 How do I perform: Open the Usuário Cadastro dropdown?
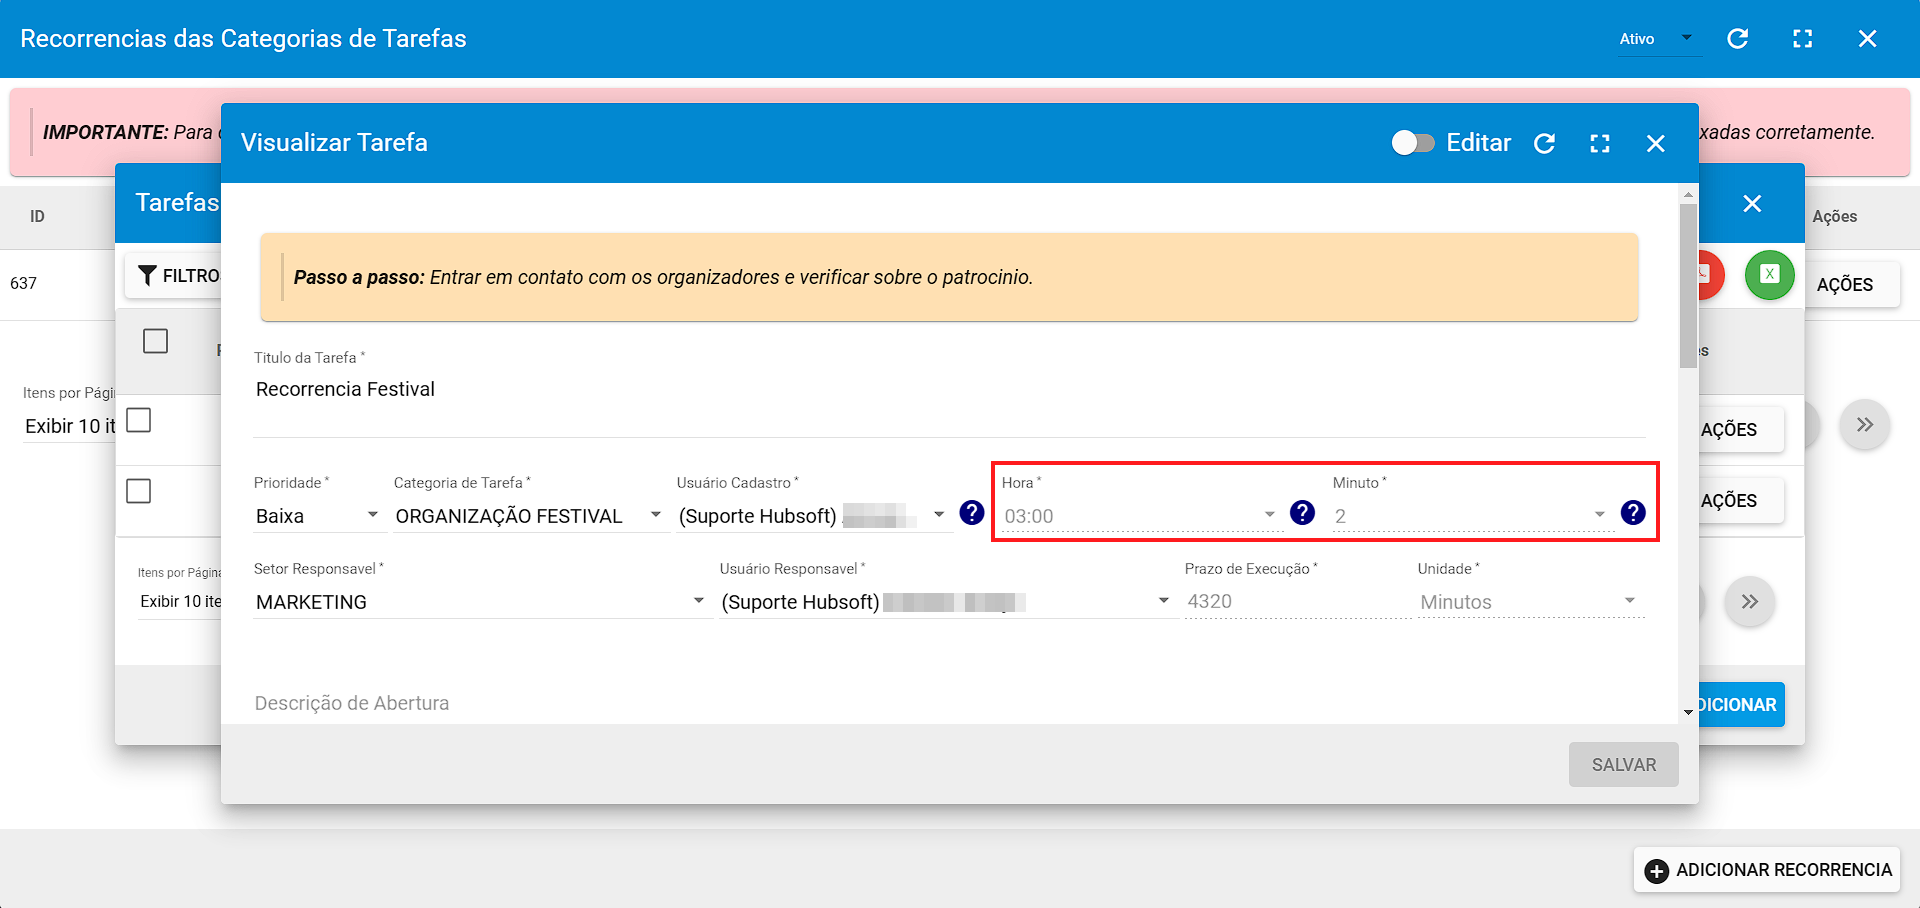[x=813, y=516]
